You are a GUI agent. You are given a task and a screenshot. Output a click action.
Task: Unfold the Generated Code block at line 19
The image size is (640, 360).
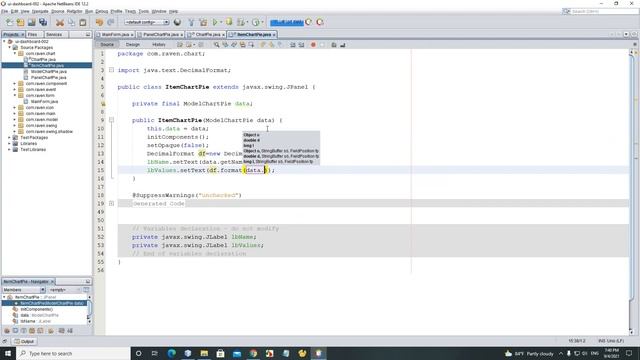click(111, 203)
